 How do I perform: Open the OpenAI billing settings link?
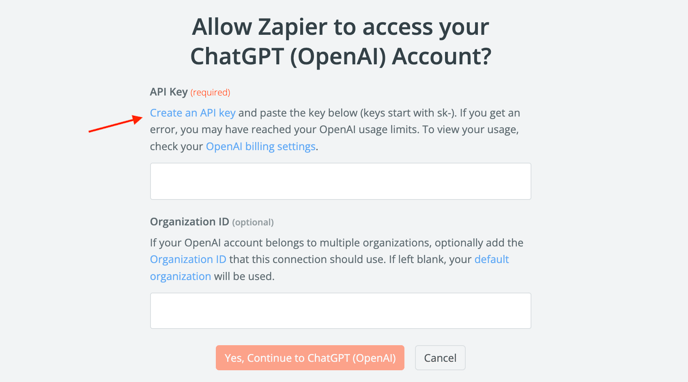click(261, 146)
